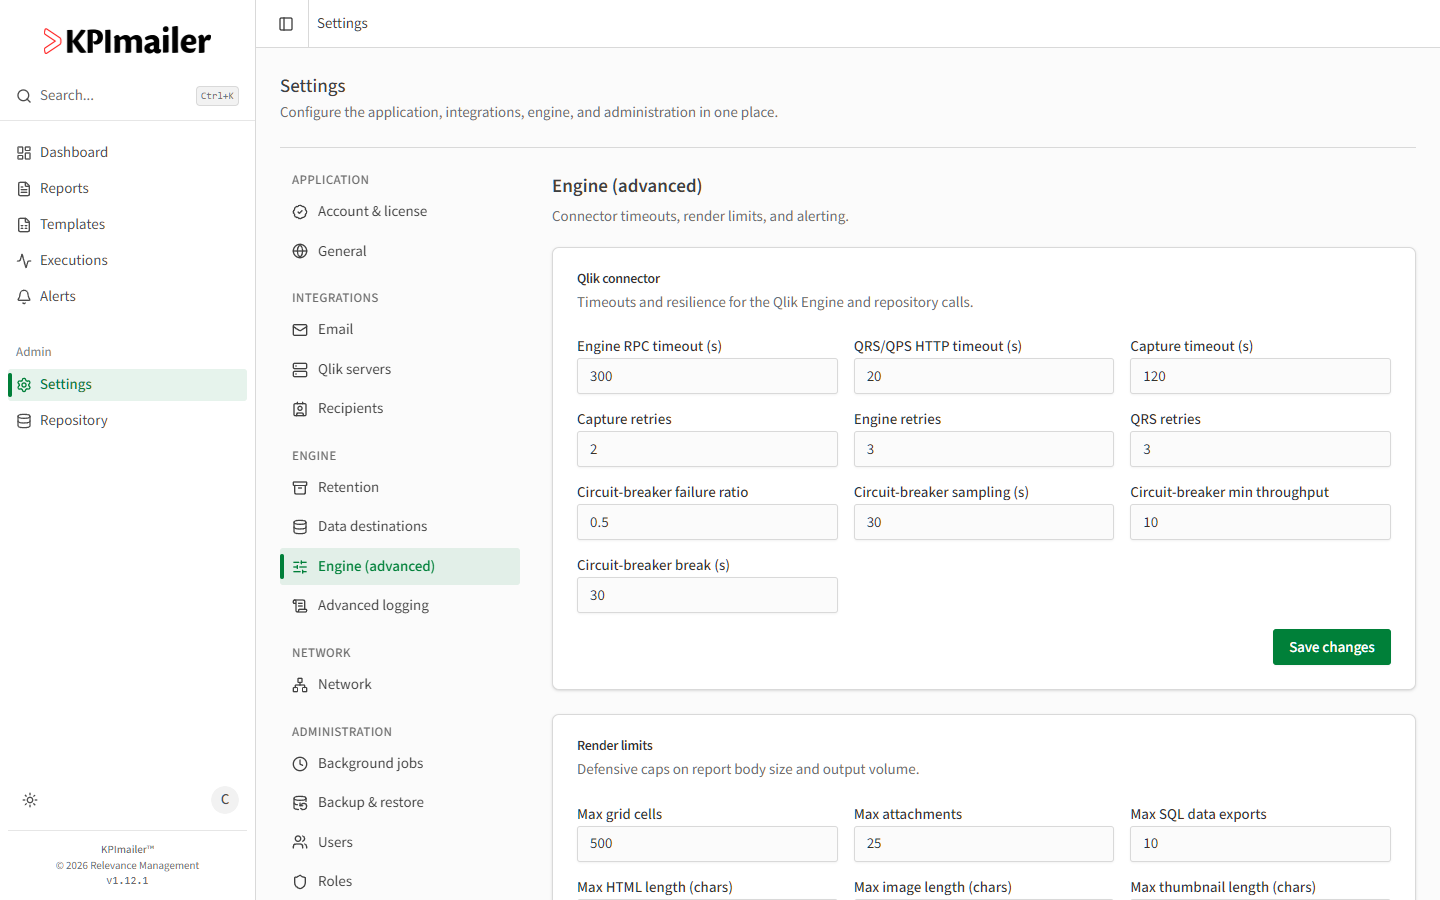Image resolution: width=1440 pixels, height=900 pixels.
Task: Edit Circuit-breaker failure ratio field
Action: coord(707,522)
